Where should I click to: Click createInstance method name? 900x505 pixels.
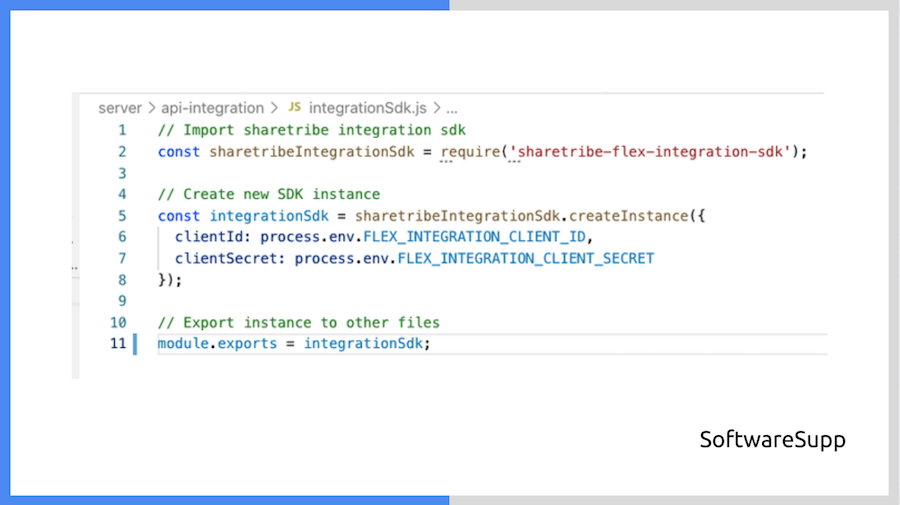[629, 215]
